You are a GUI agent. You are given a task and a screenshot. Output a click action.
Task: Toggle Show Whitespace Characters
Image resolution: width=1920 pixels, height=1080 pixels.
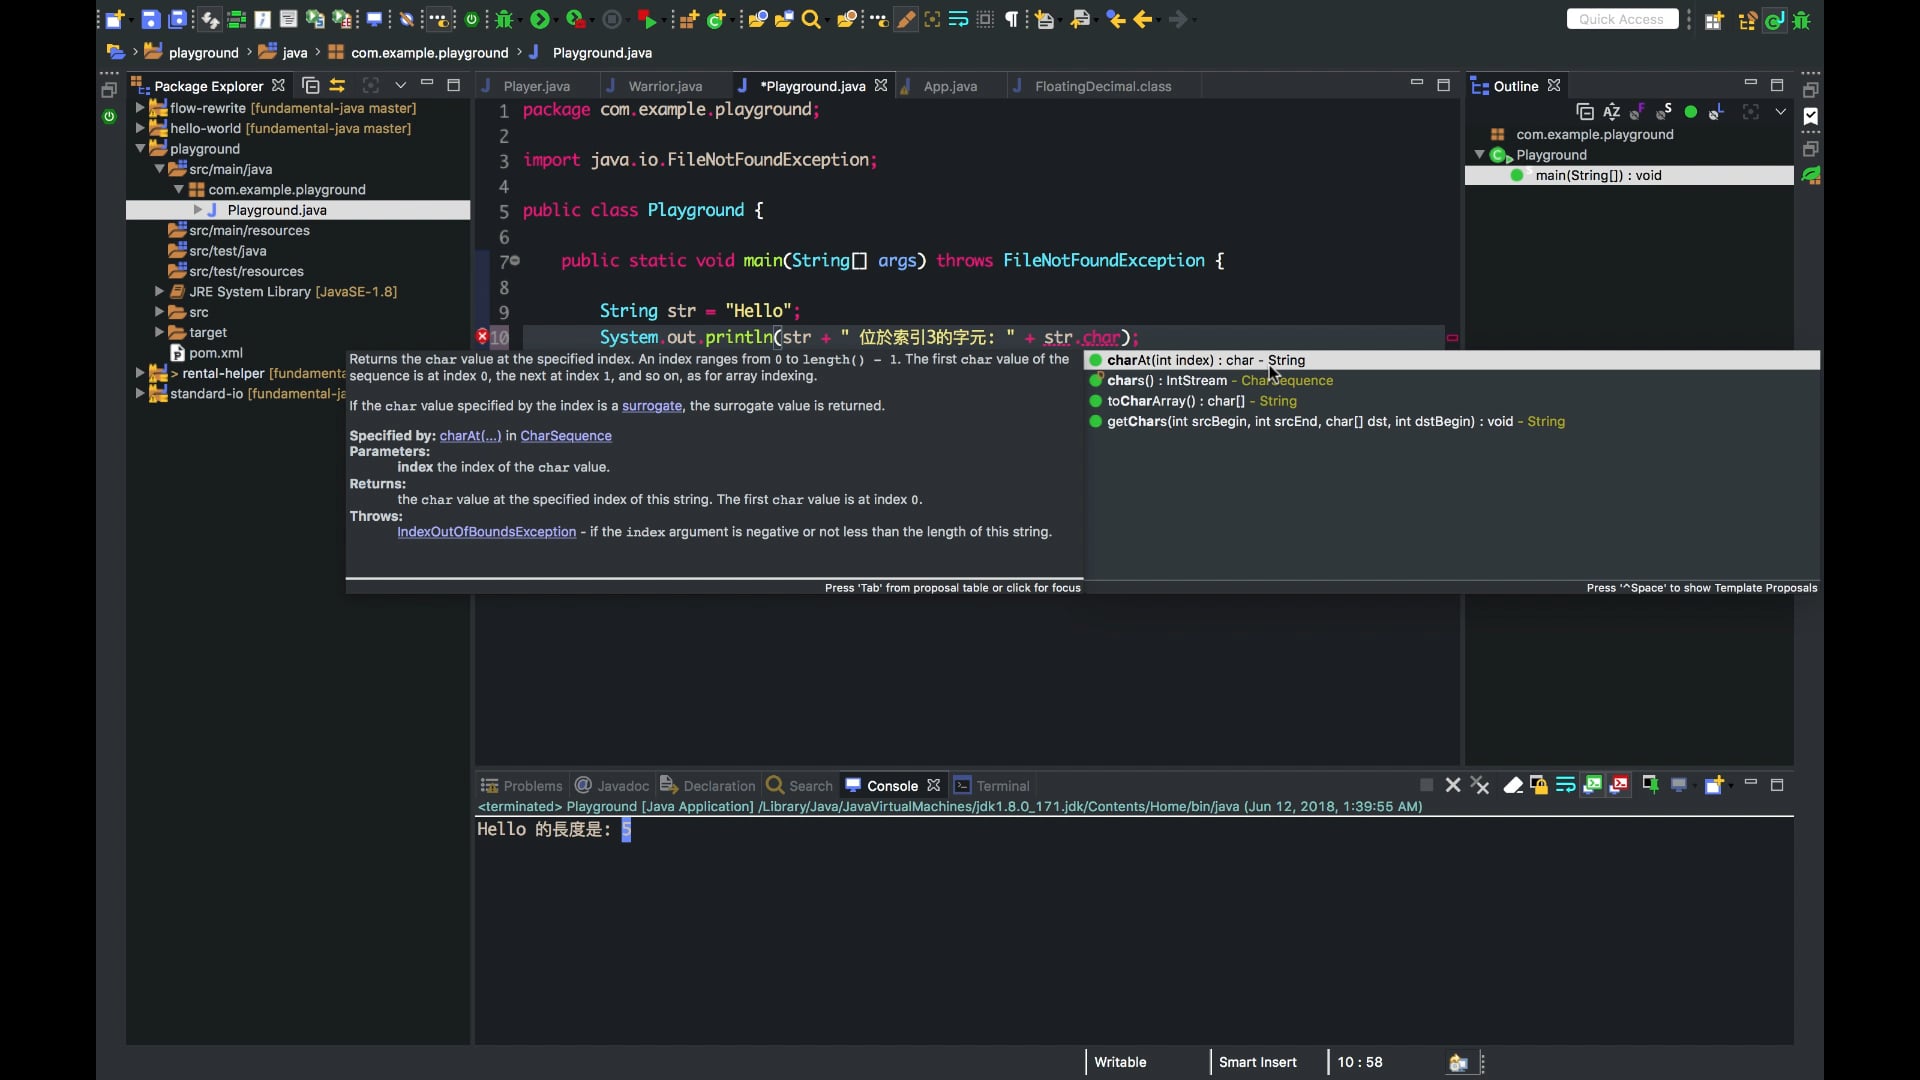[1013, 19]
